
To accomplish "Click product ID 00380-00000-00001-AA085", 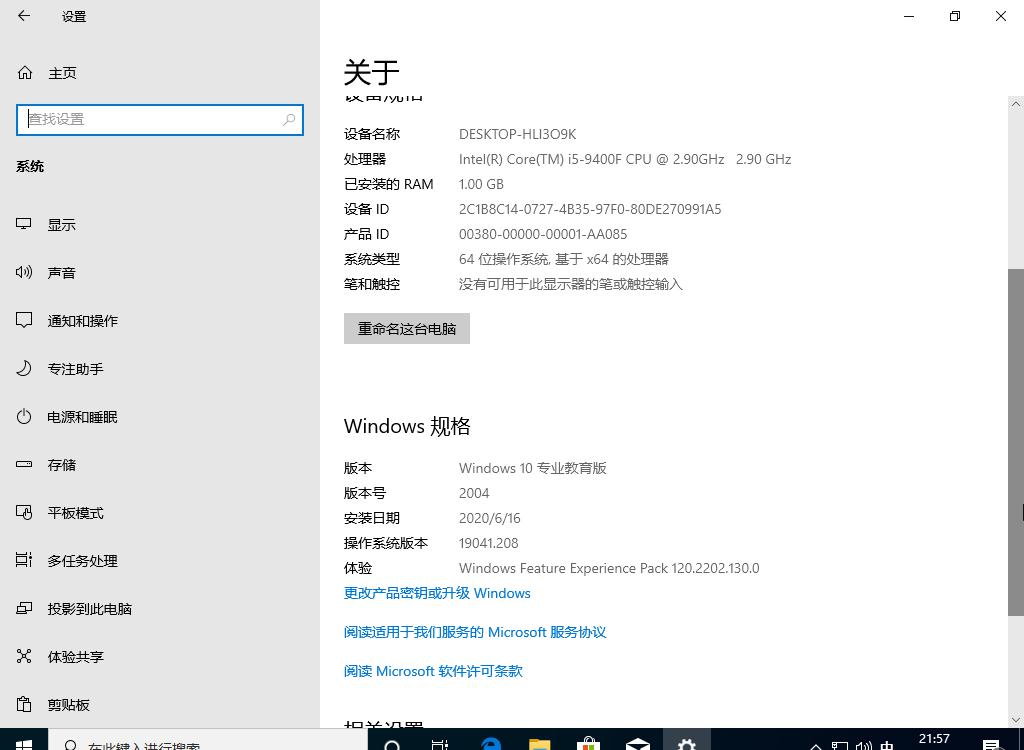I will pyautogui.click(x=543, y=234).
